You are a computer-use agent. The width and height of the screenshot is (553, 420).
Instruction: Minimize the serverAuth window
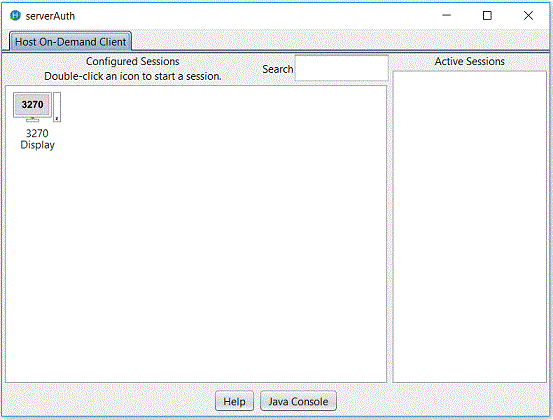pos(446,15)
